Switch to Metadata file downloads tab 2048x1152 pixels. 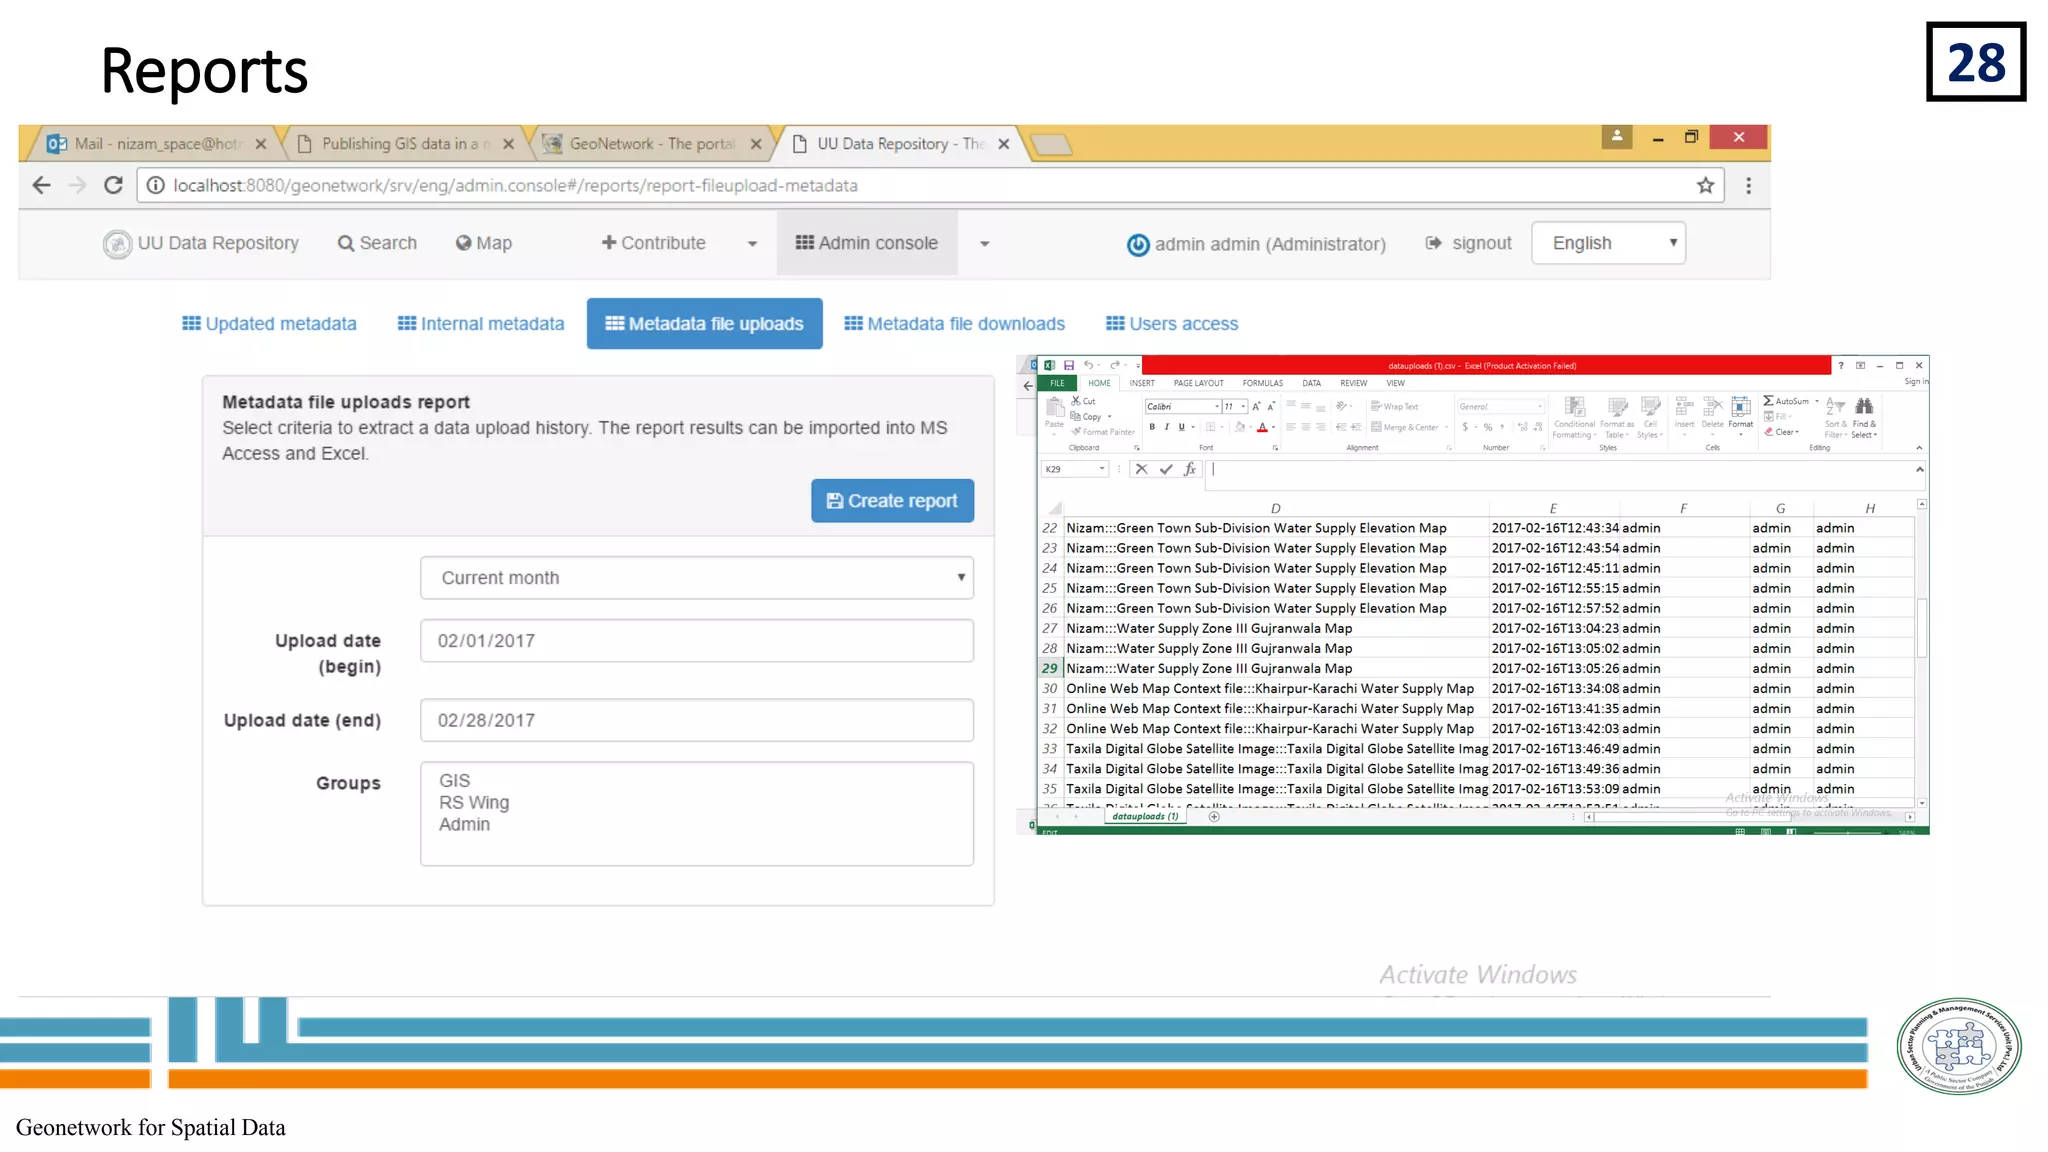click(954, 324)
